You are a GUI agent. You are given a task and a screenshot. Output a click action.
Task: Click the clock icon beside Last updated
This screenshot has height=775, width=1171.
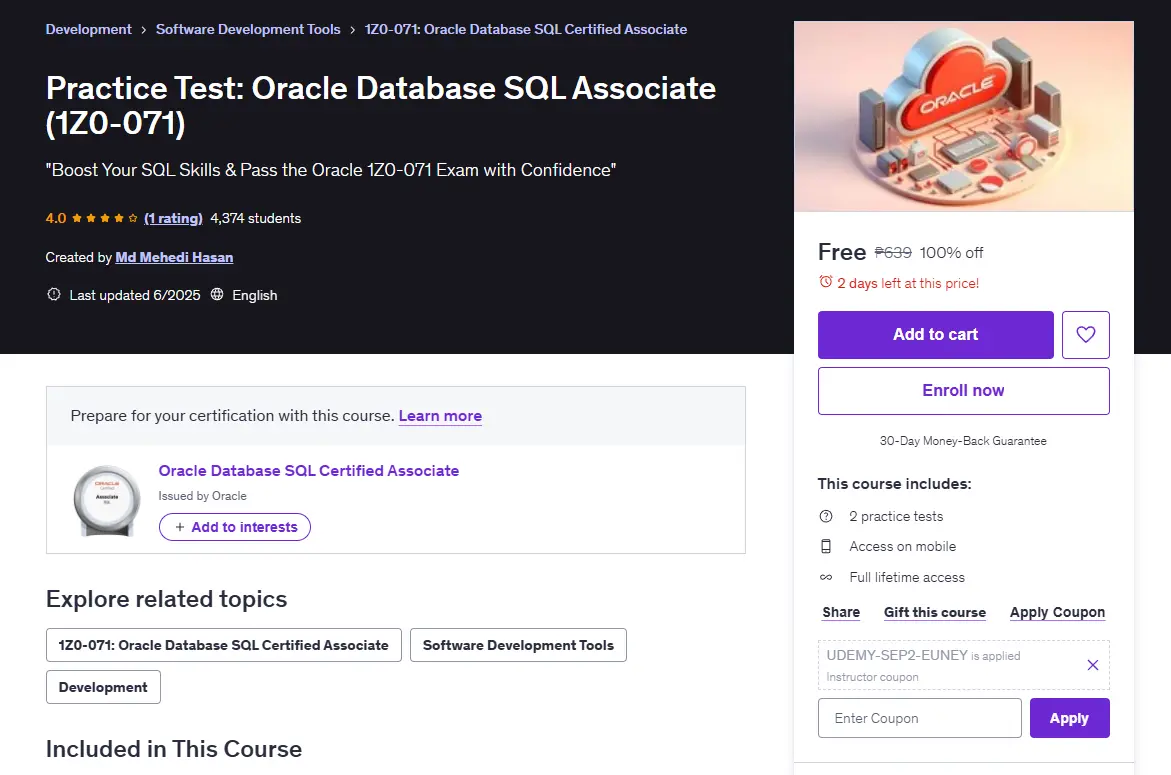tap(54, 294)
